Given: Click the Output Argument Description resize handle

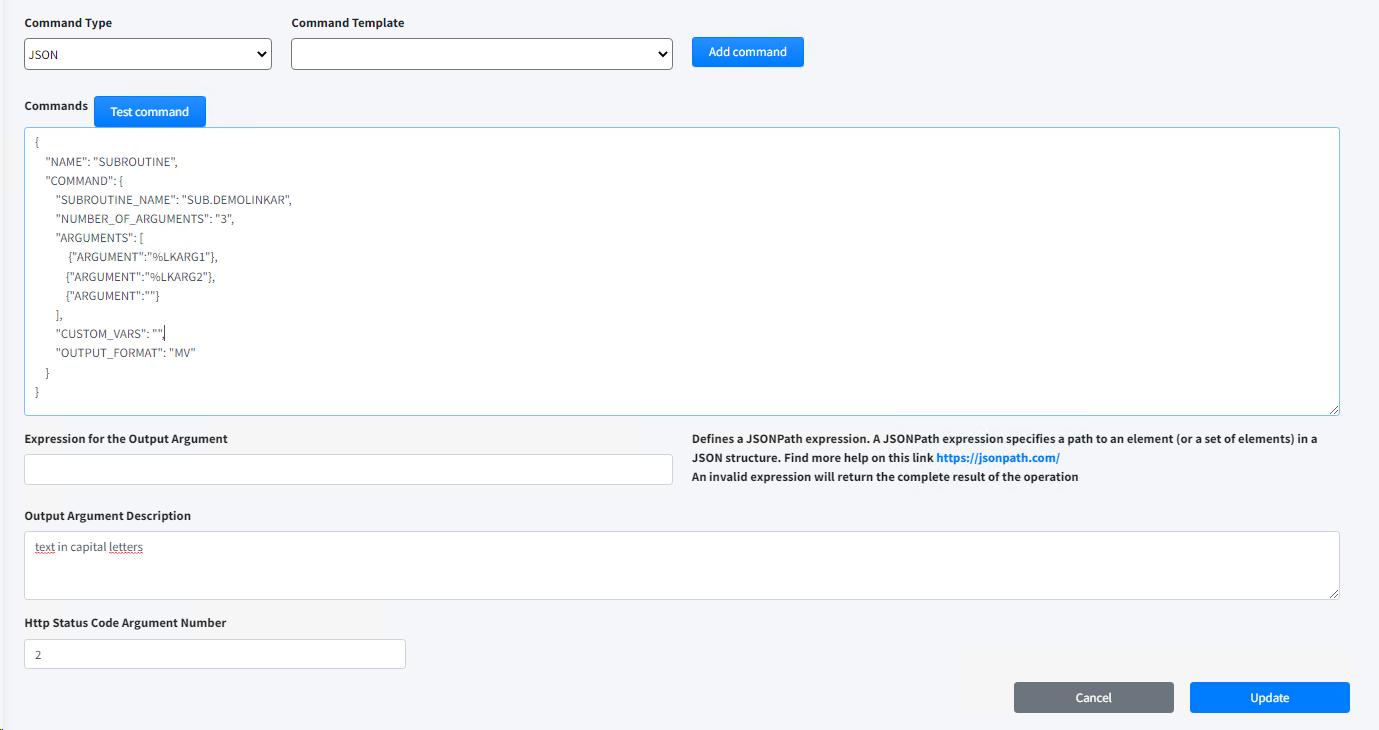Looking at the screenshot, I should pos(1333,593).
